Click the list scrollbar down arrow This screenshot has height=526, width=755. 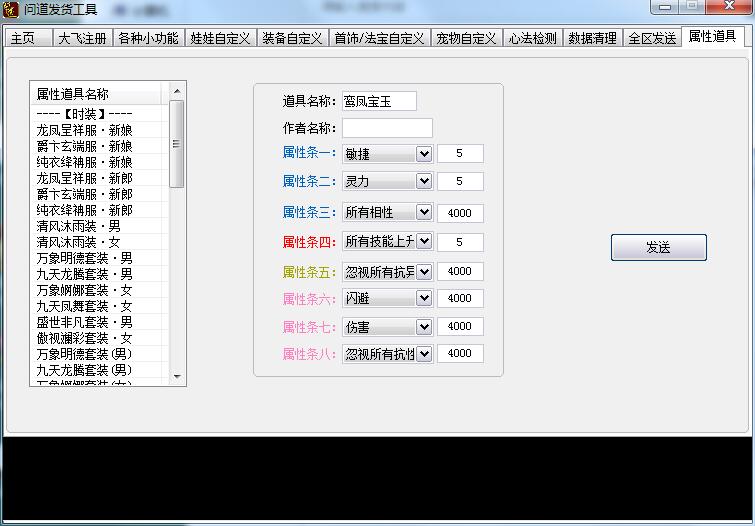pyautogui.click(x=178, y=377)
